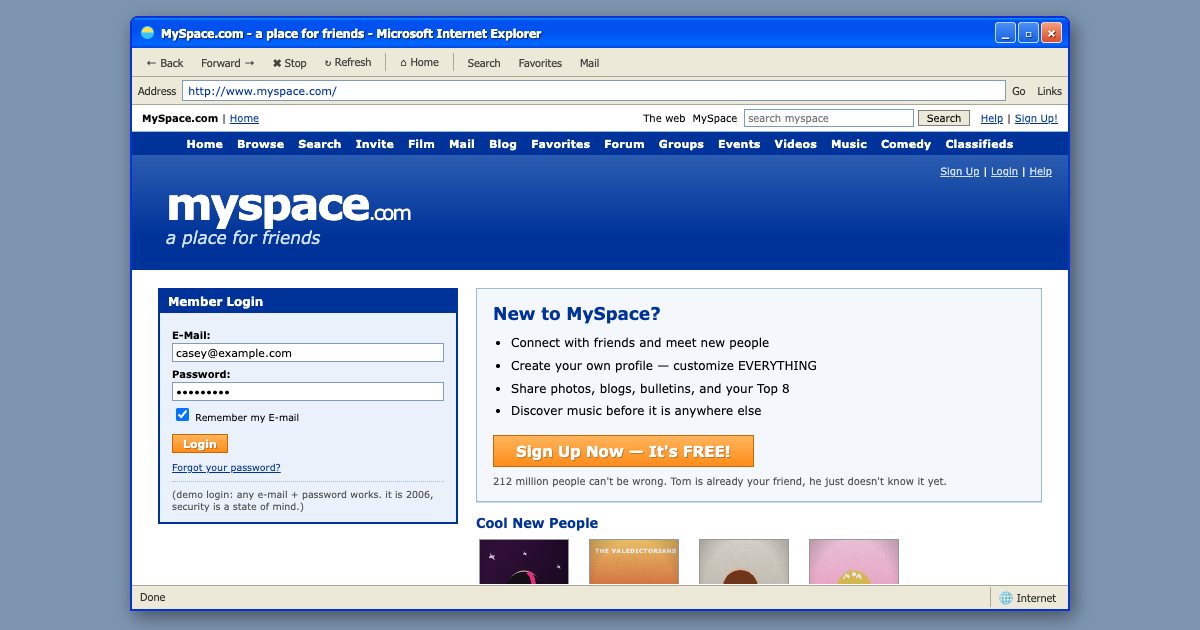Screen dimensions: 1200x630
Task: Open Mail from the browser toolbar
Action: tap(590, 63)
